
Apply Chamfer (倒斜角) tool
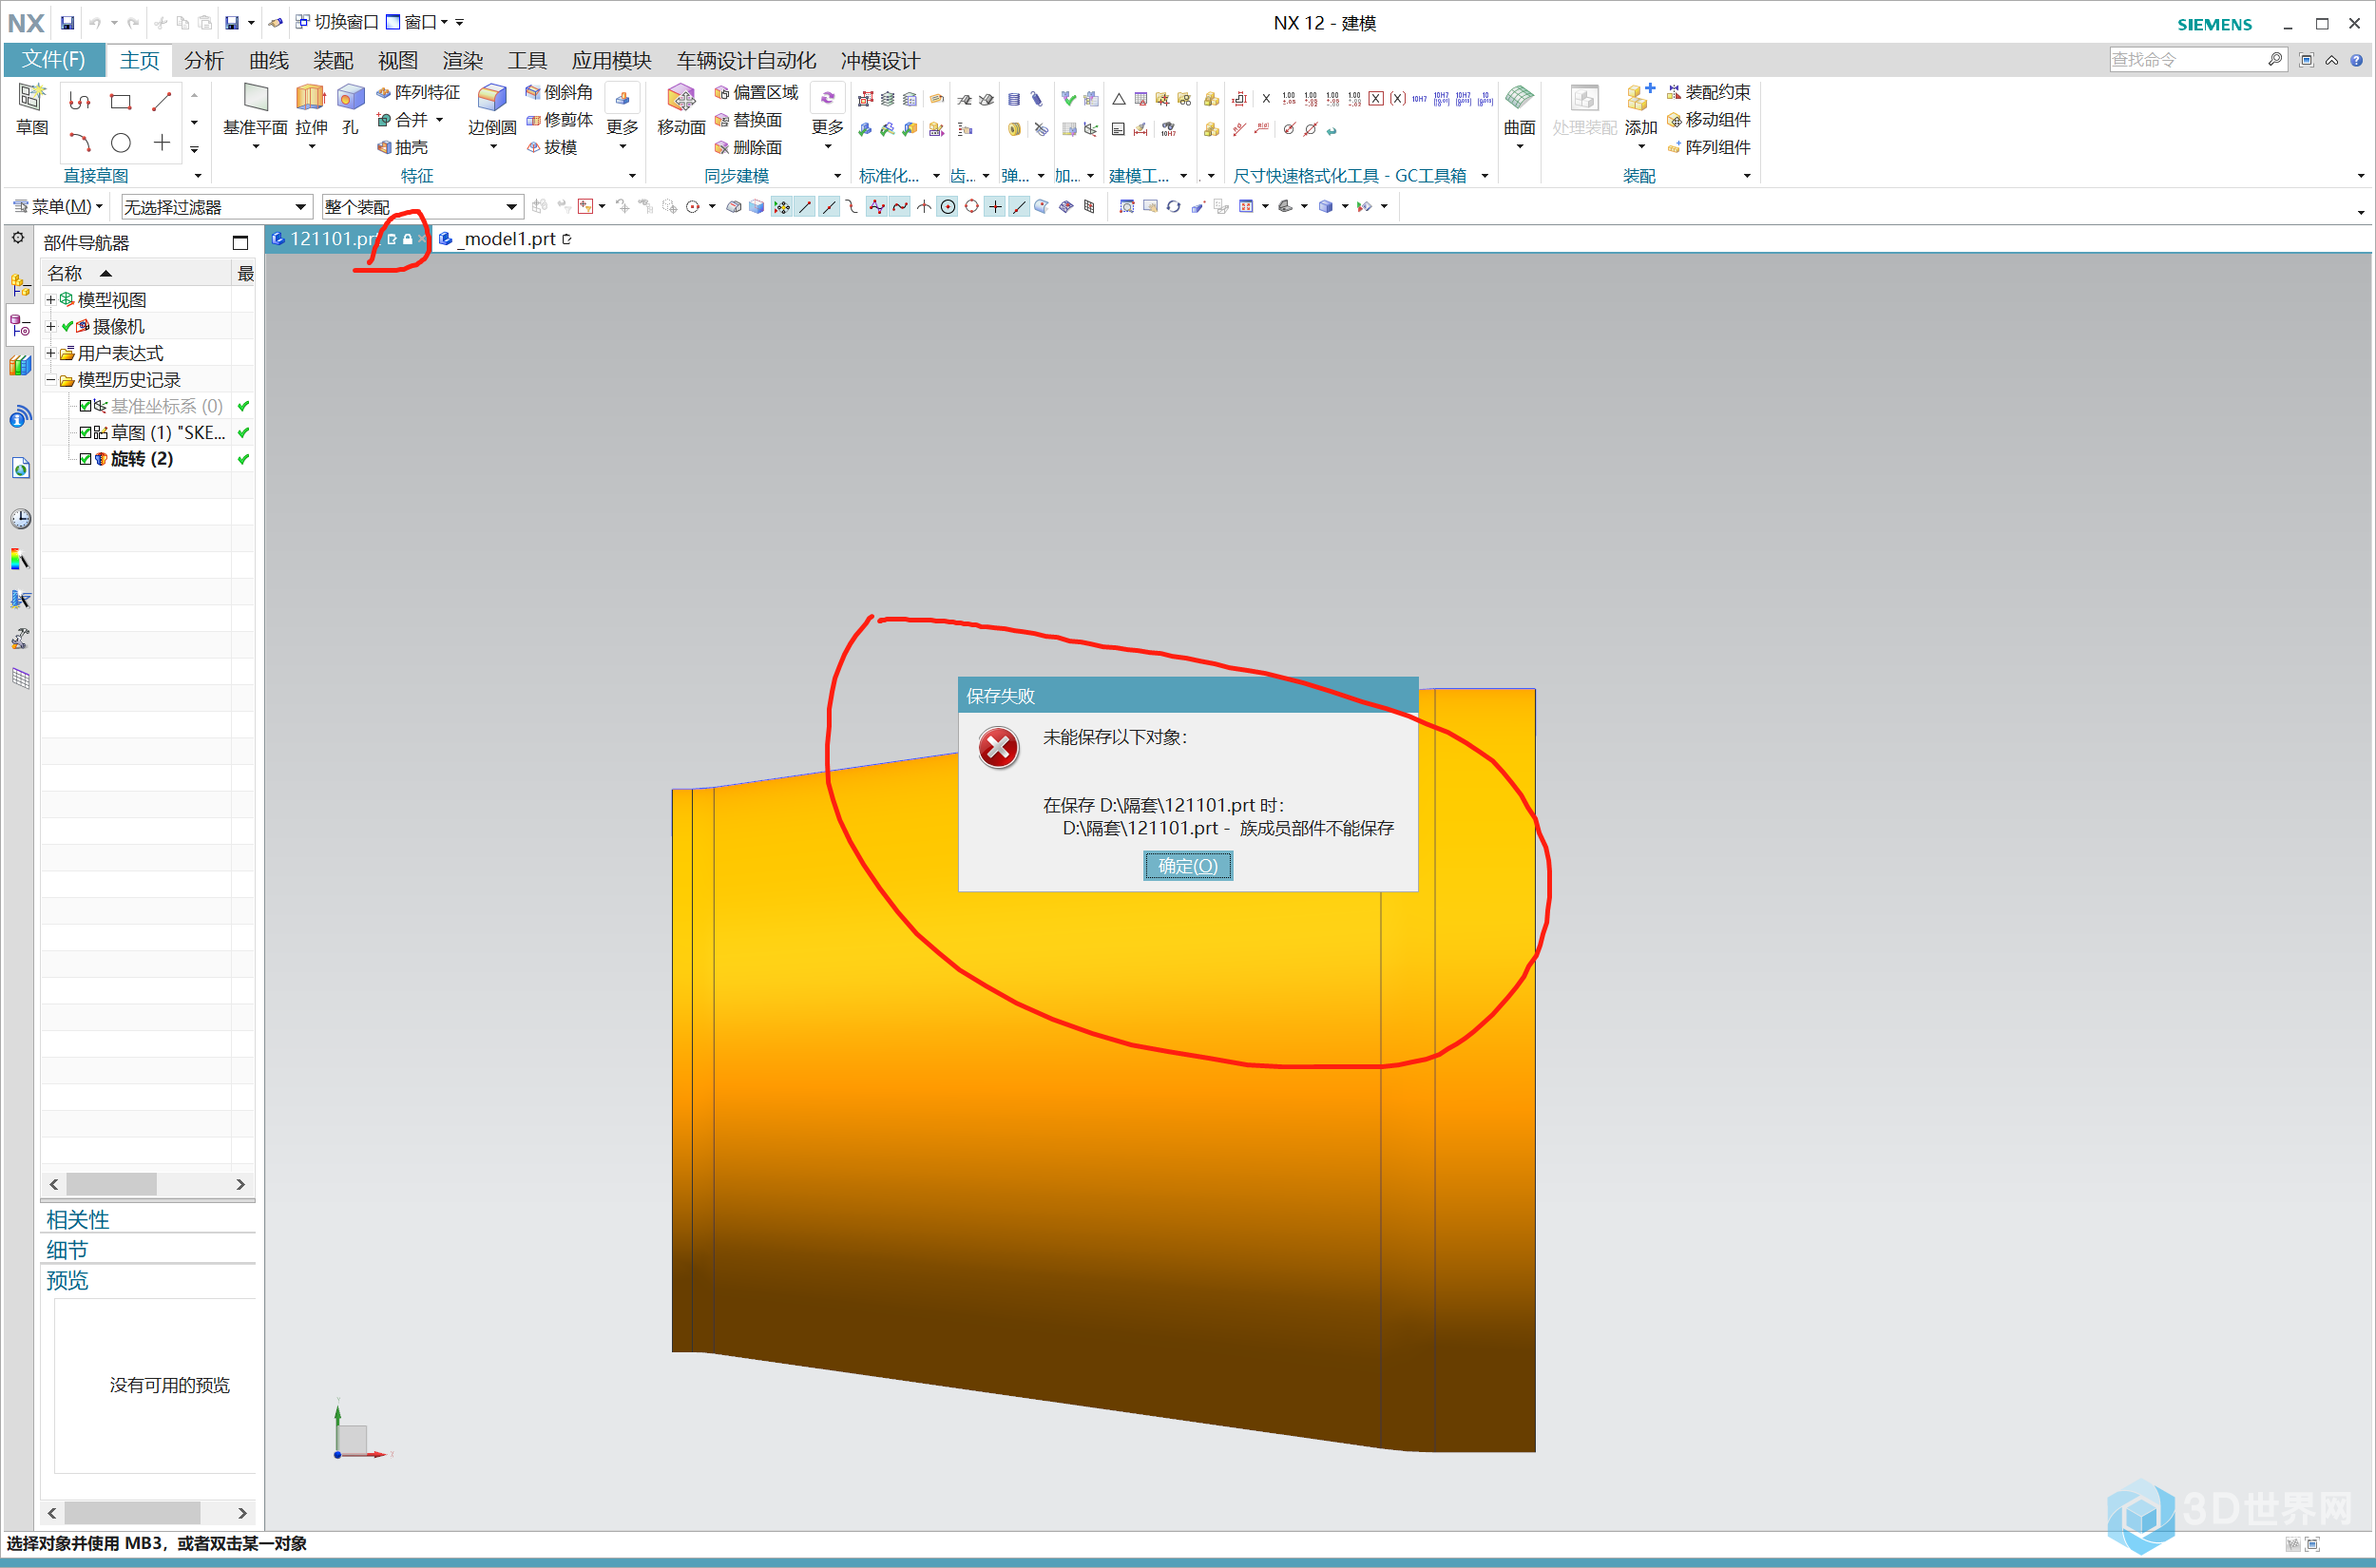pos(559,92)
